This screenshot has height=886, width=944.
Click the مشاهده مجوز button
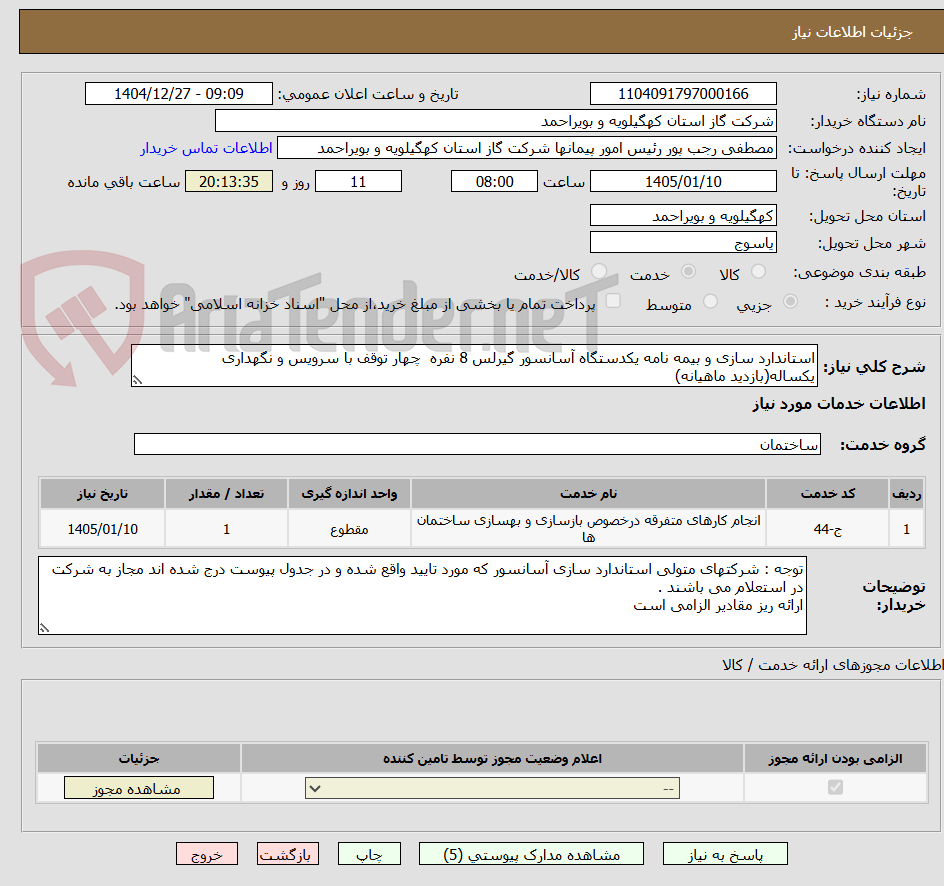point(138,788)
